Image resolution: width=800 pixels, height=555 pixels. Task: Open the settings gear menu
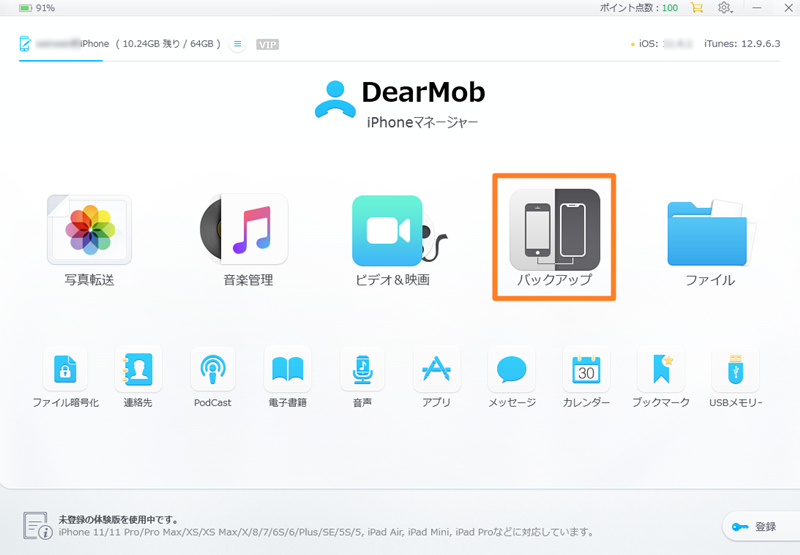(x=724, y=8)
